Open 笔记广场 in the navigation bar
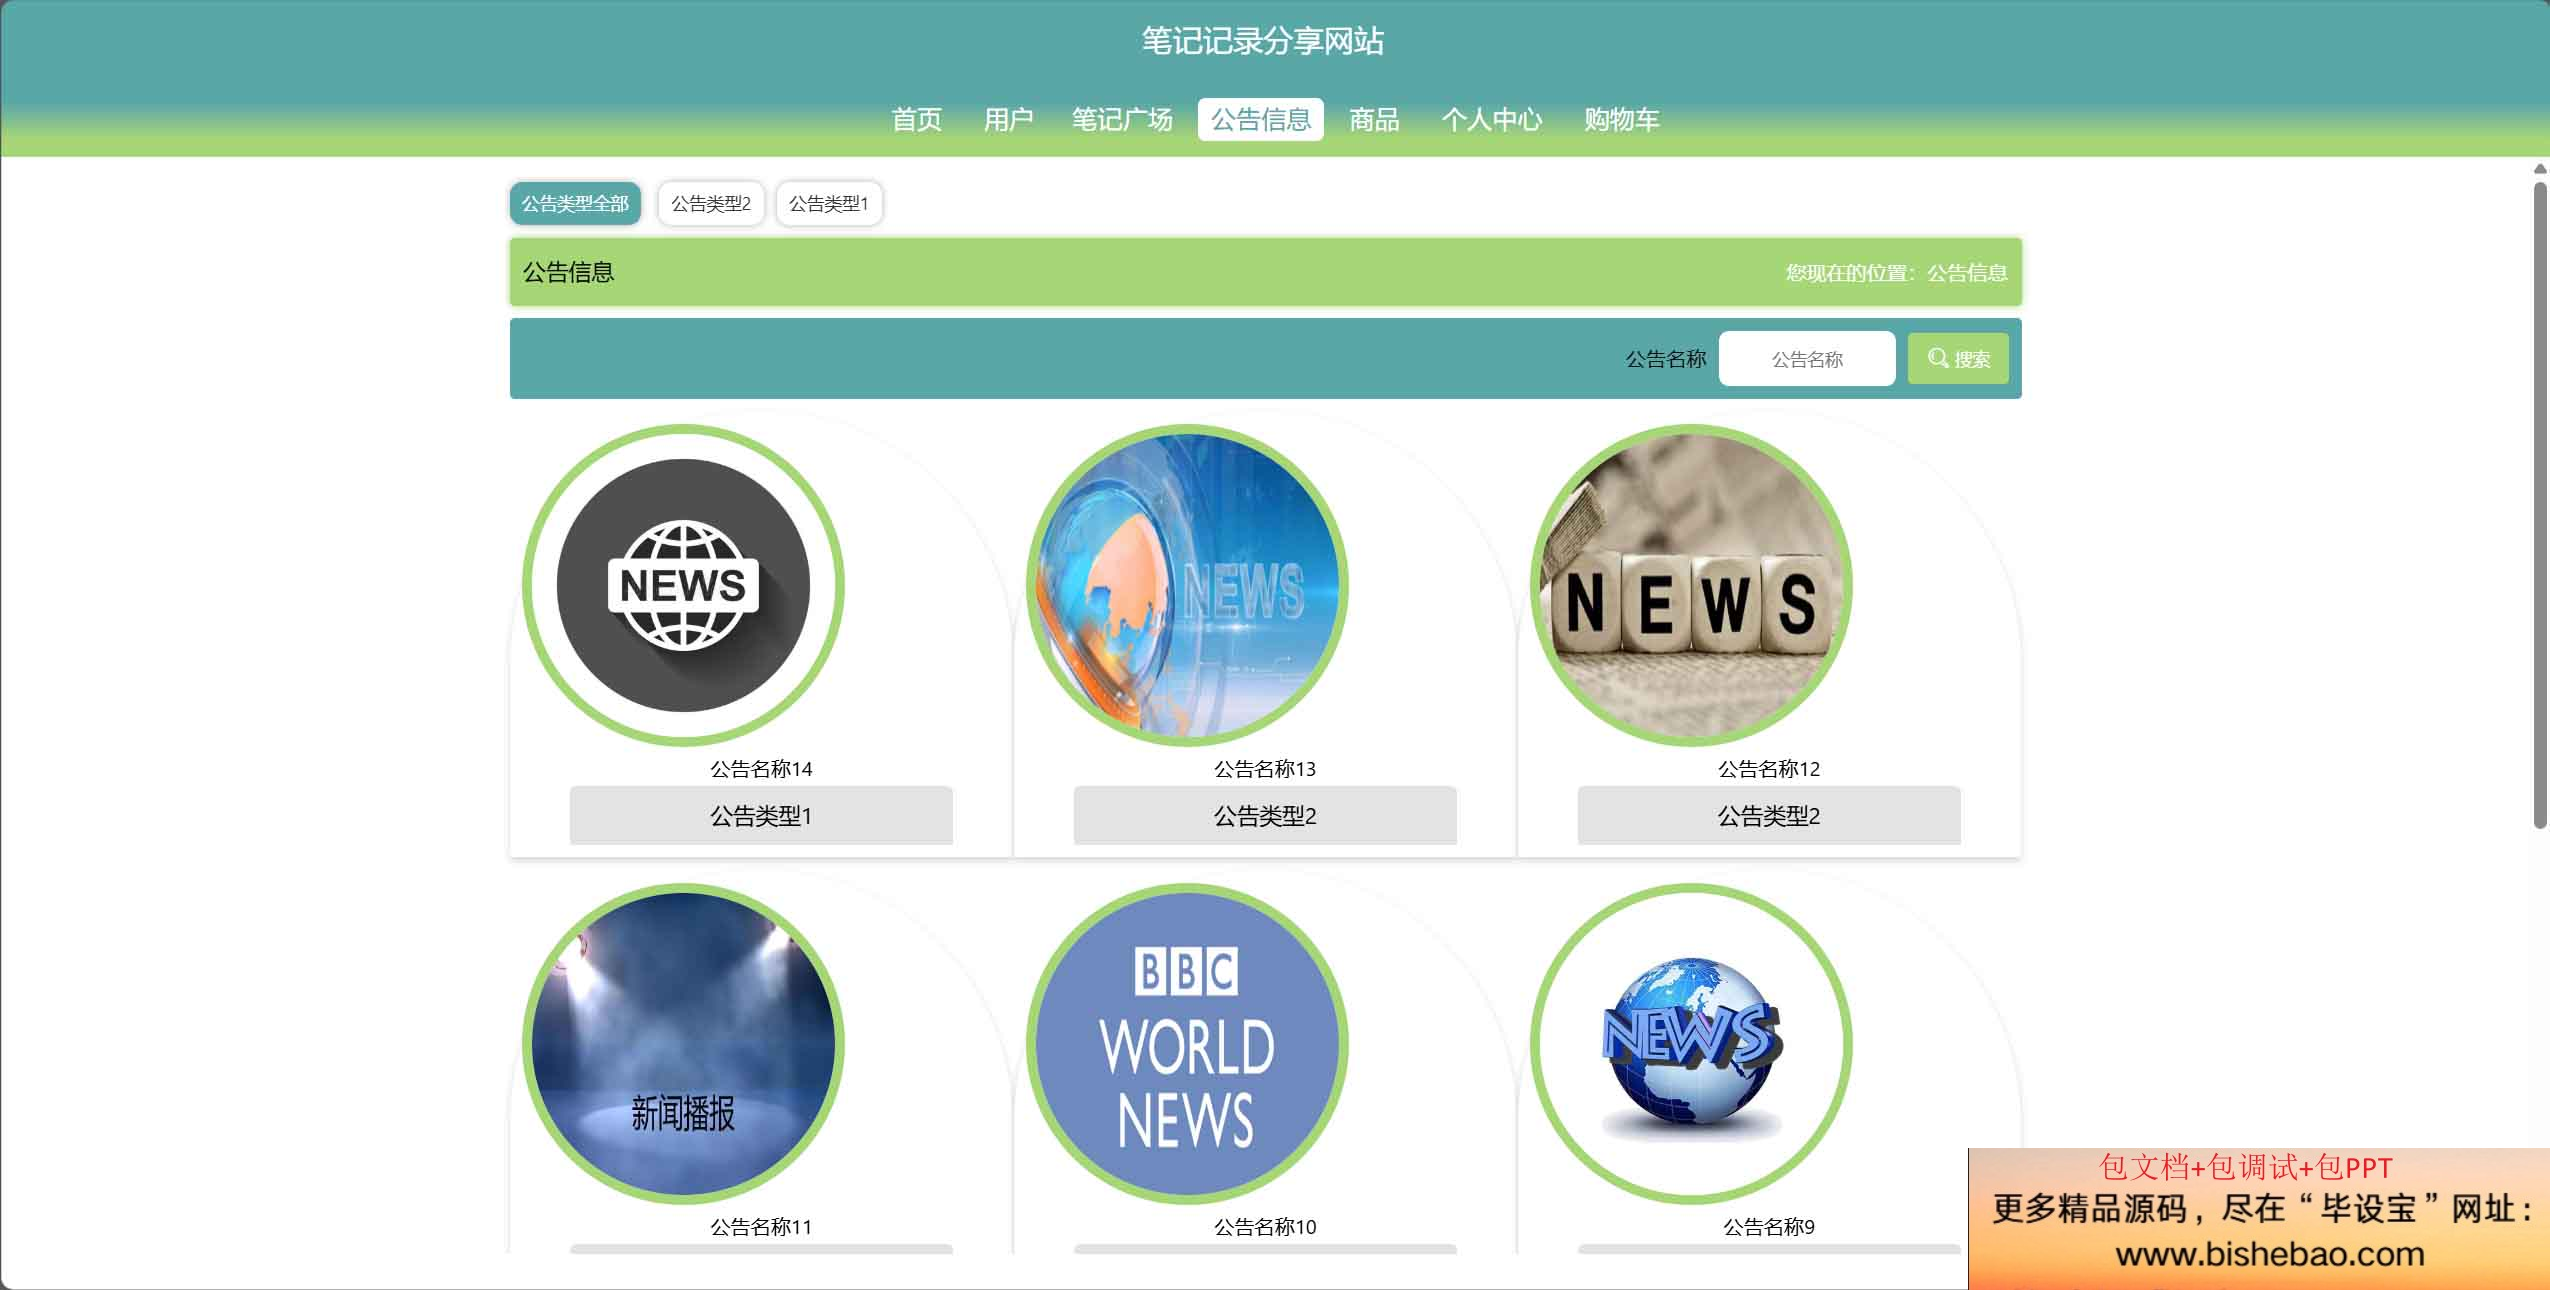Screen dimensions: 2550x1290 1122,120
